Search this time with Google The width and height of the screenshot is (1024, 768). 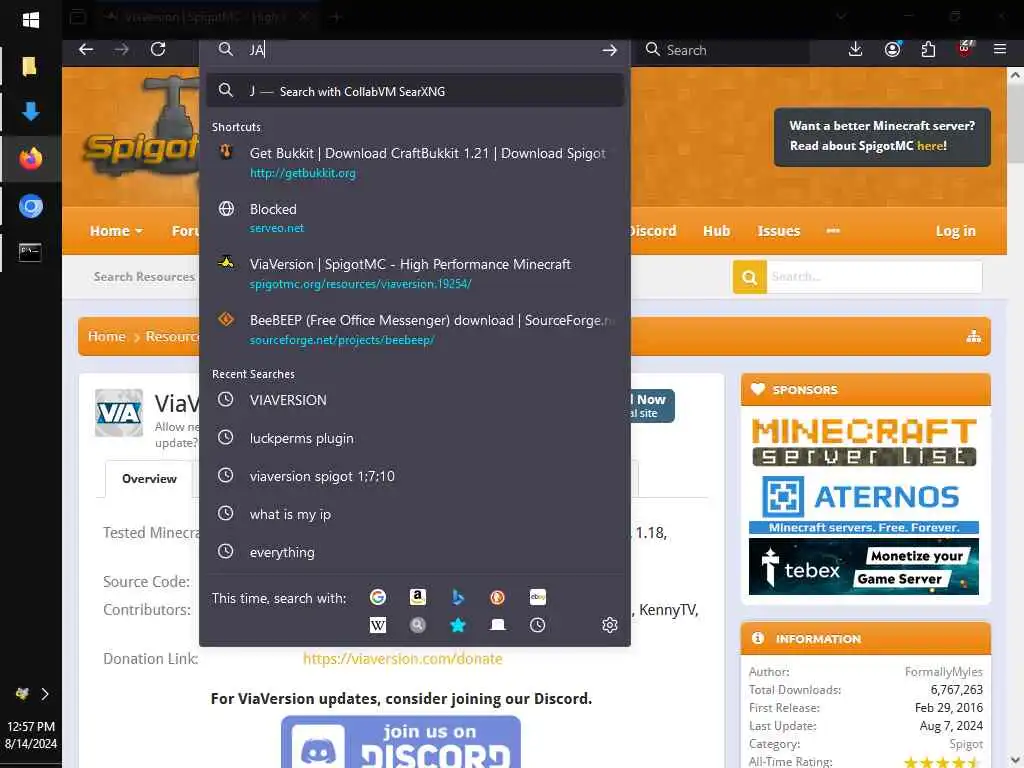377,597
